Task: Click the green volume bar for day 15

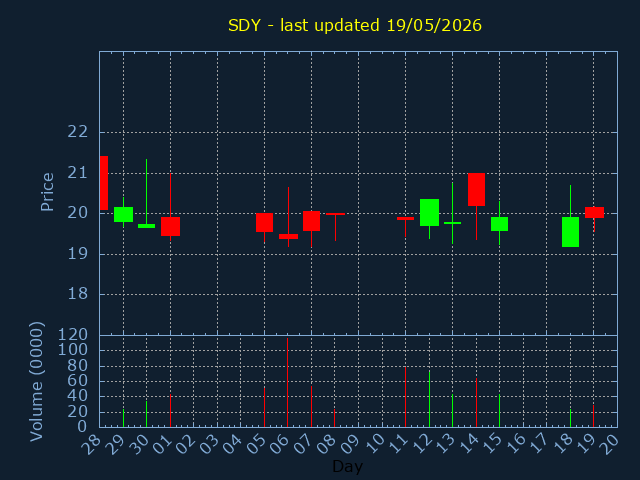Action: tap(500, 411)
